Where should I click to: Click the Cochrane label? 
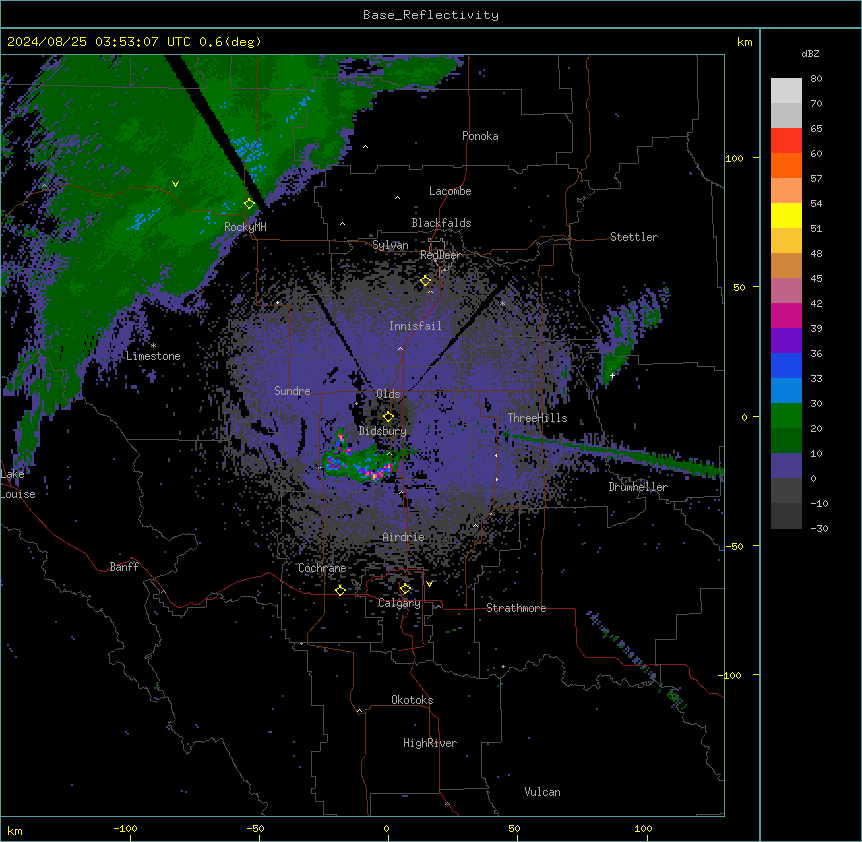click(322, 568)
